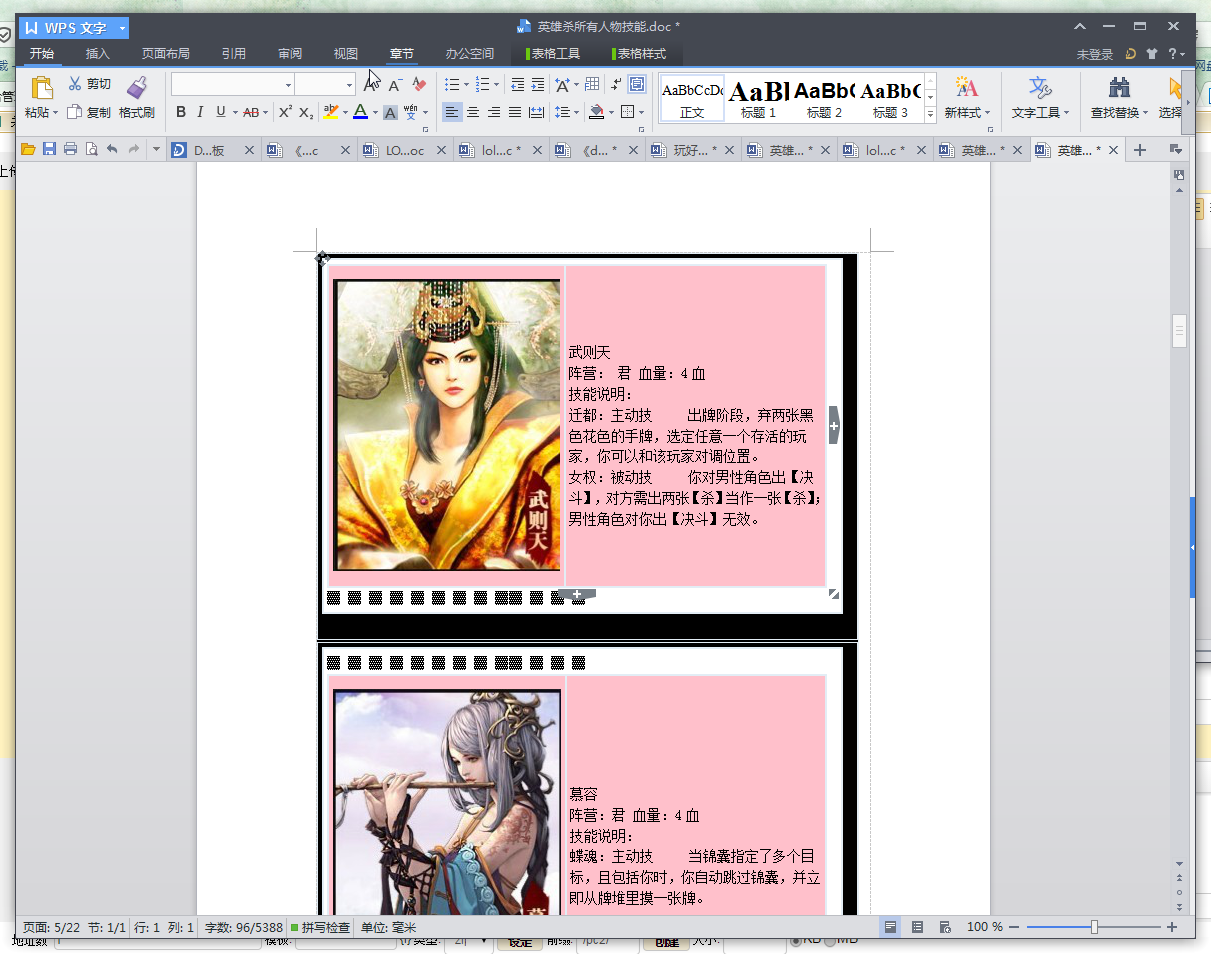Expand the numbered list dropdown arrow
This screenshot has width=1211, height=954.
[x=497, y=85]
